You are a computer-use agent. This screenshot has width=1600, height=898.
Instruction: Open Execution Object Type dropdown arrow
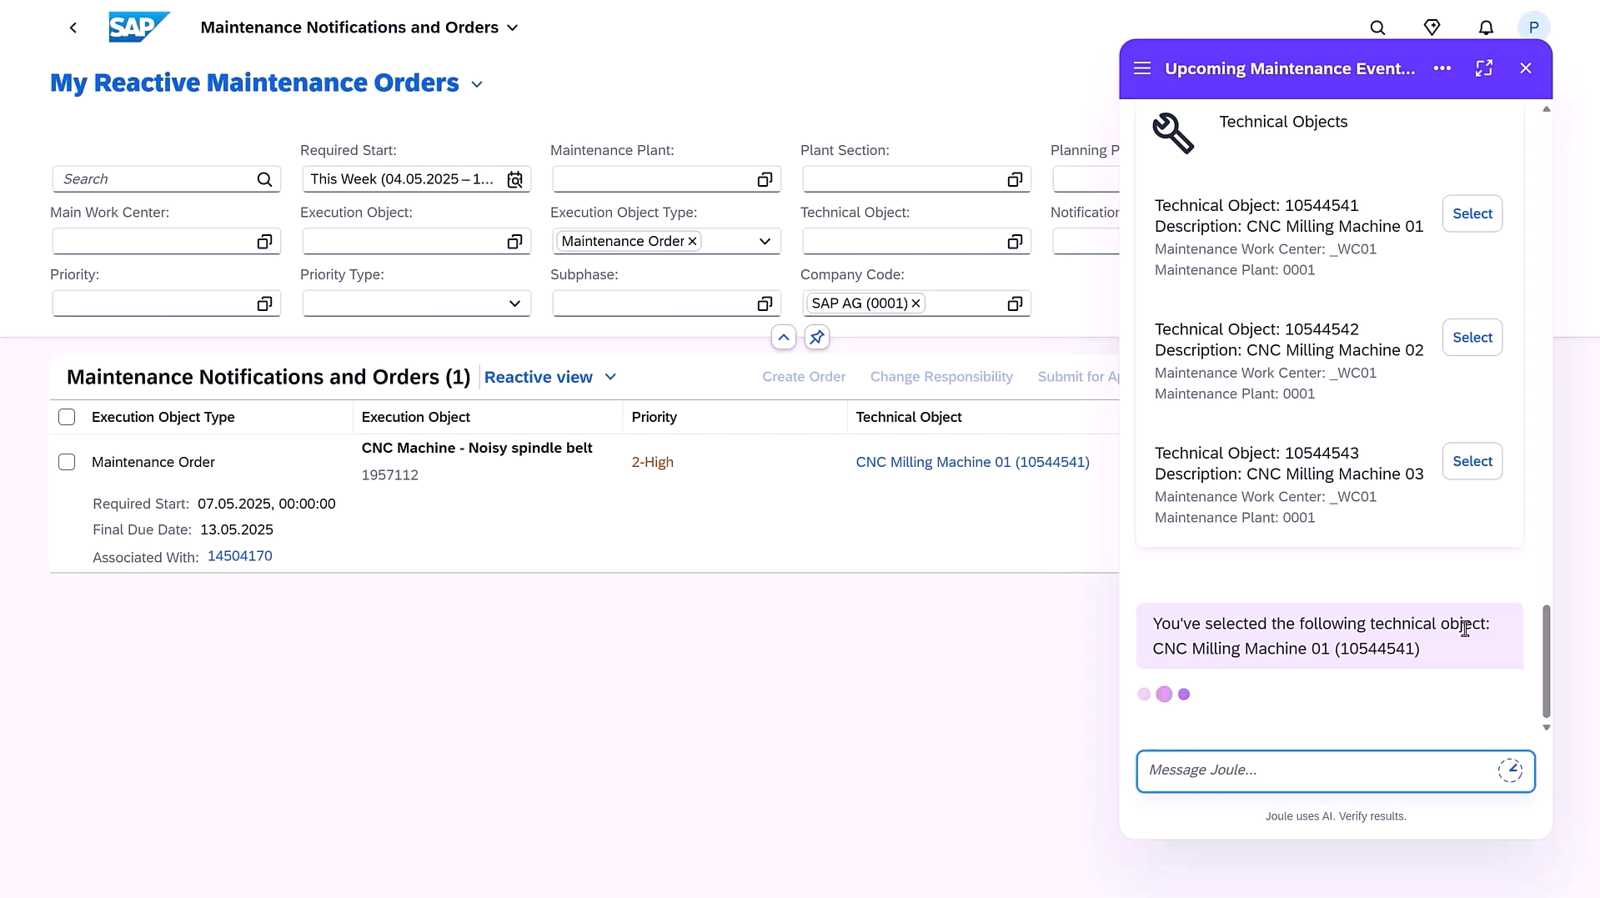coord(765,241)
